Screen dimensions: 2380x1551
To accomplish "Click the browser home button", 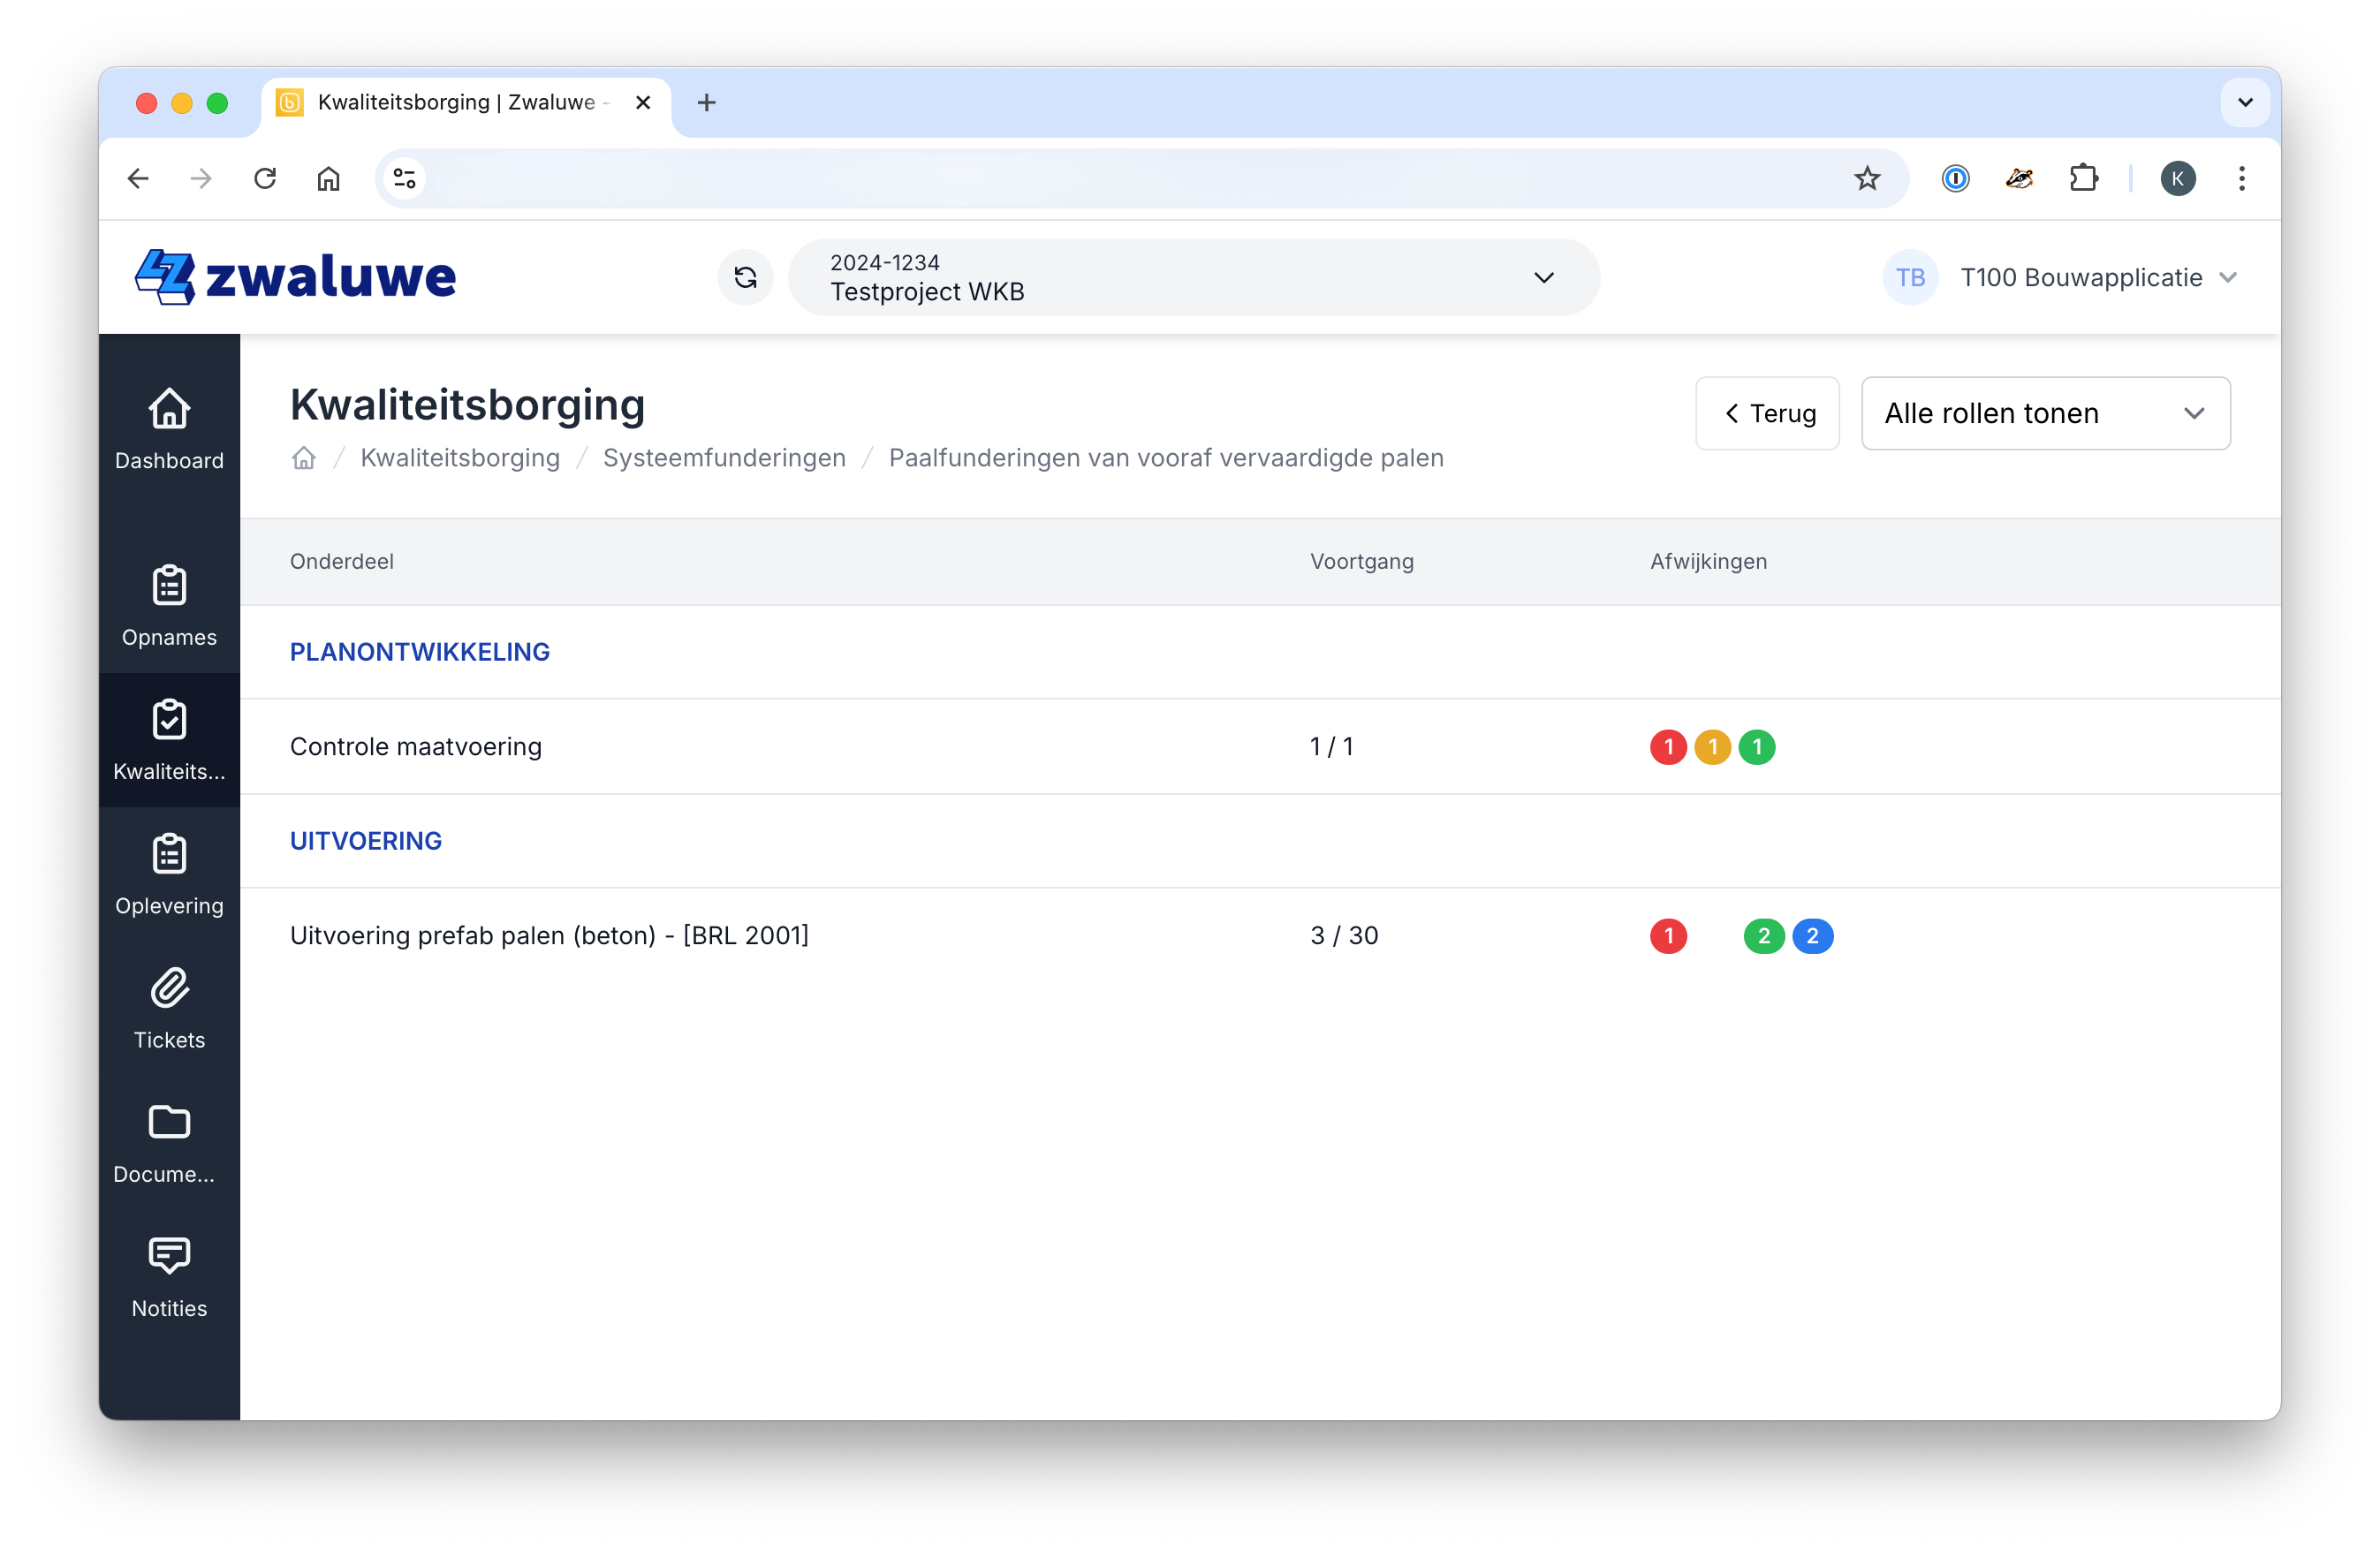I will click(x=328, y=178).
